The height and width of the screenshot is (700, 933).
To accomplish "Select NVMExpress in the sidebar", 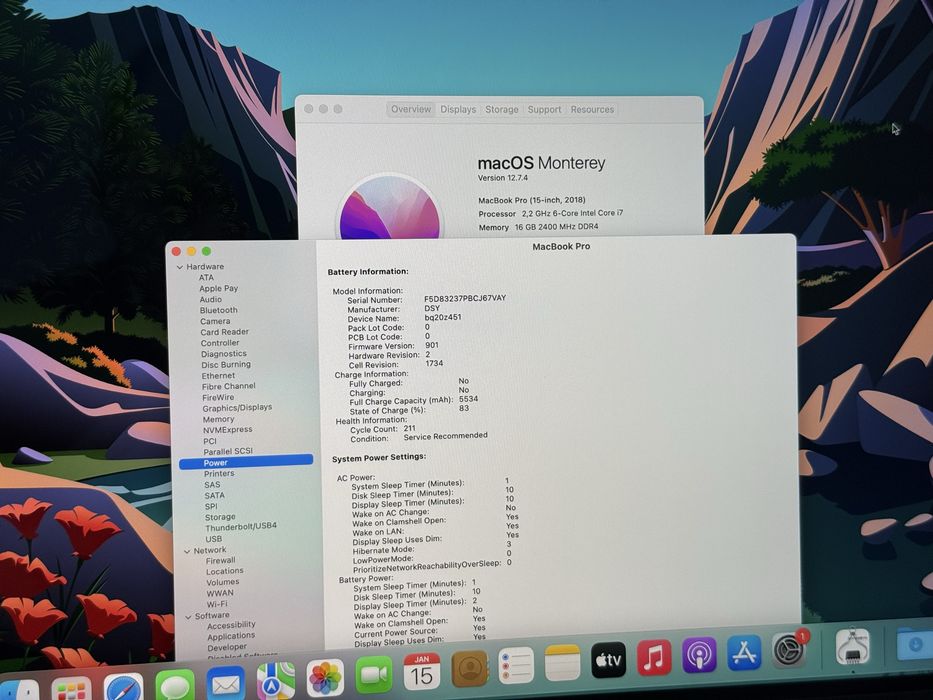I will 228,429.
